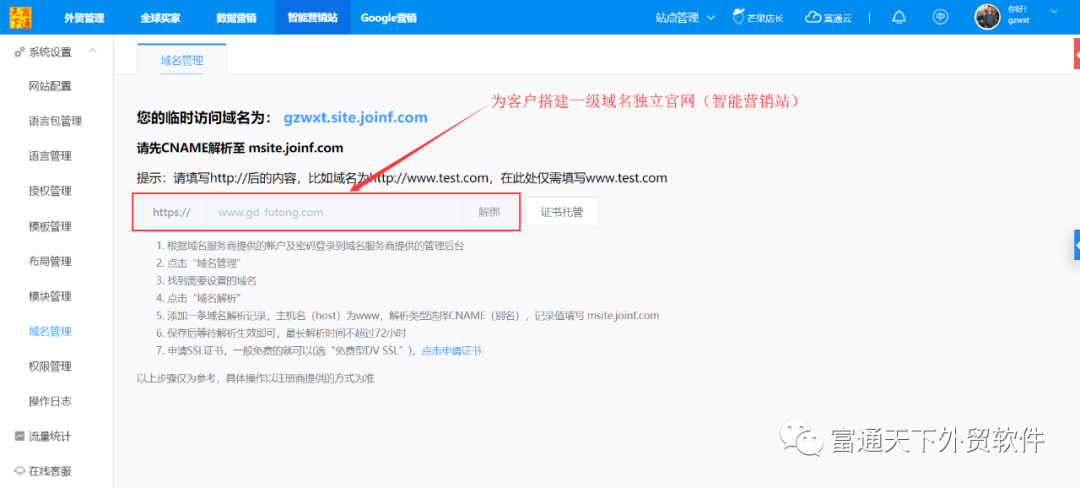Click footnote 以上步骤仅为参考

tap(256, 379)
